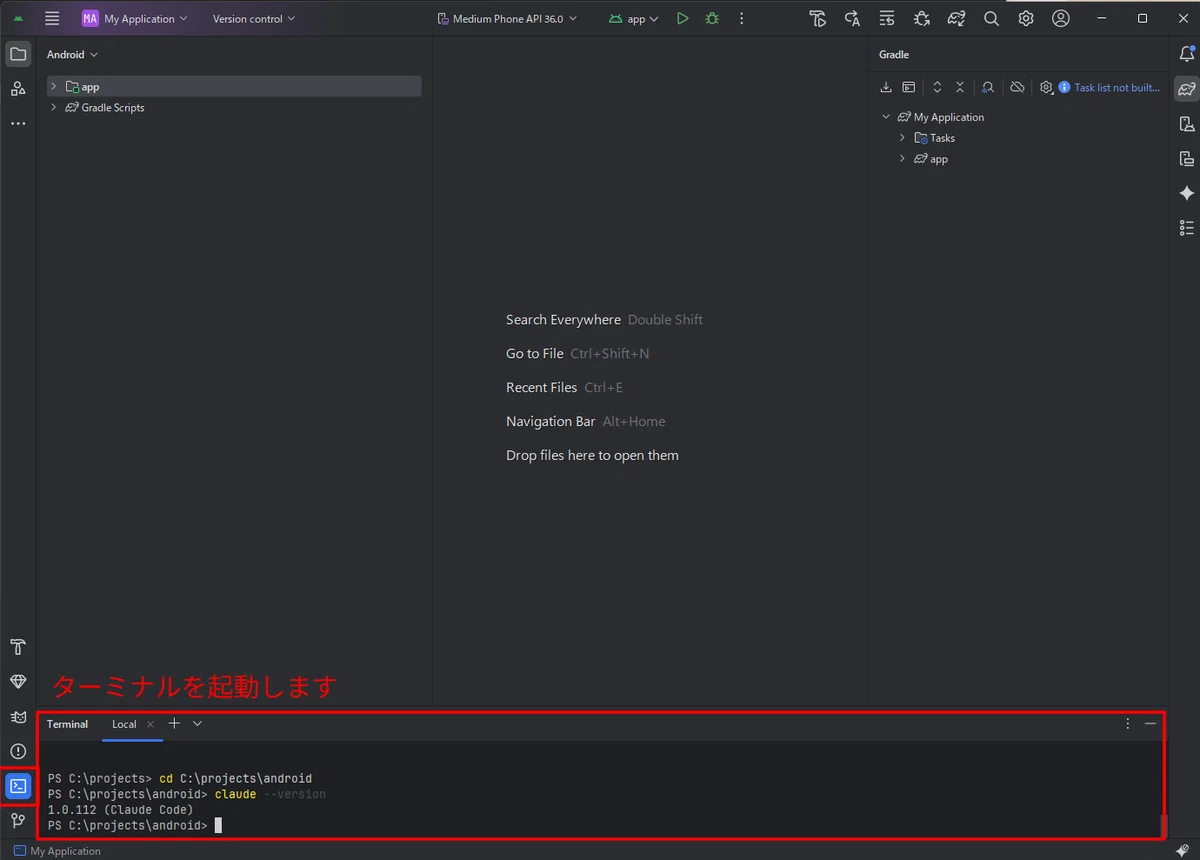Expand the app node in Gradle tree
Screen dimensions: 1200x860
[902, 159]
